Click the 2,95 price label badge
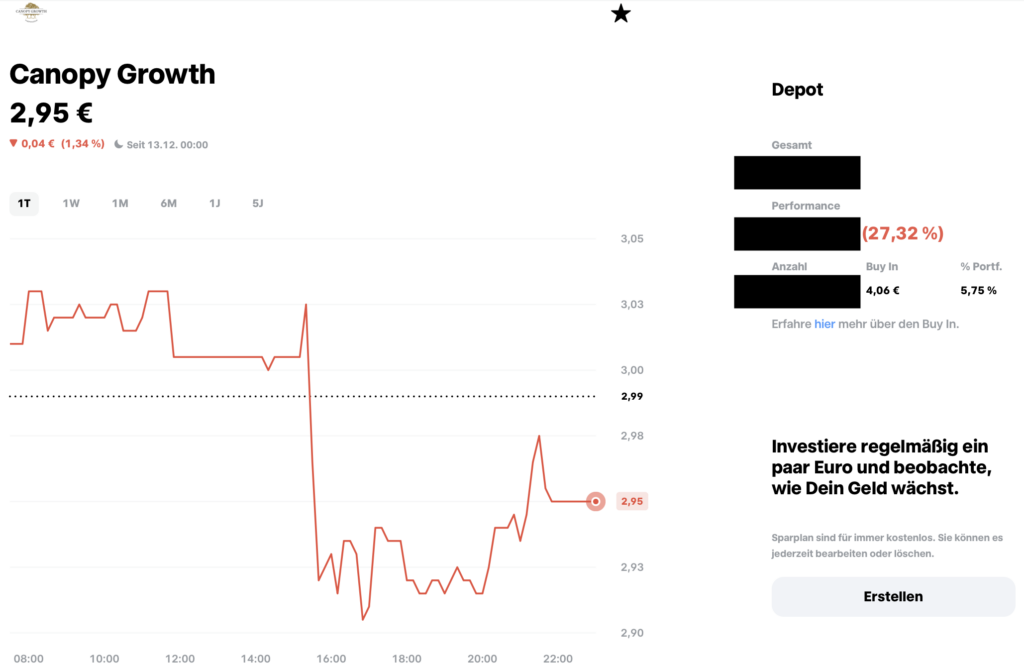This screenshot has width=1024, height=668. point(632,501)
